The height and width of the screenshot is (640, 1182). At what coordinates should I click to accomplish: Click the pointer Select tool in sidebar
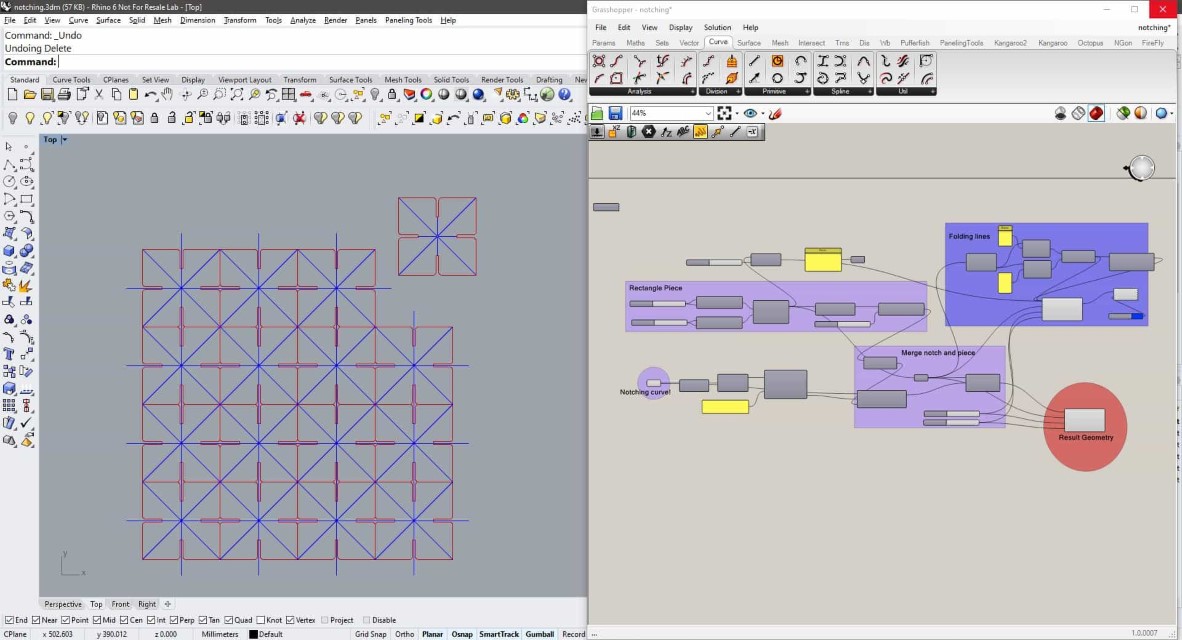(9, 146)
